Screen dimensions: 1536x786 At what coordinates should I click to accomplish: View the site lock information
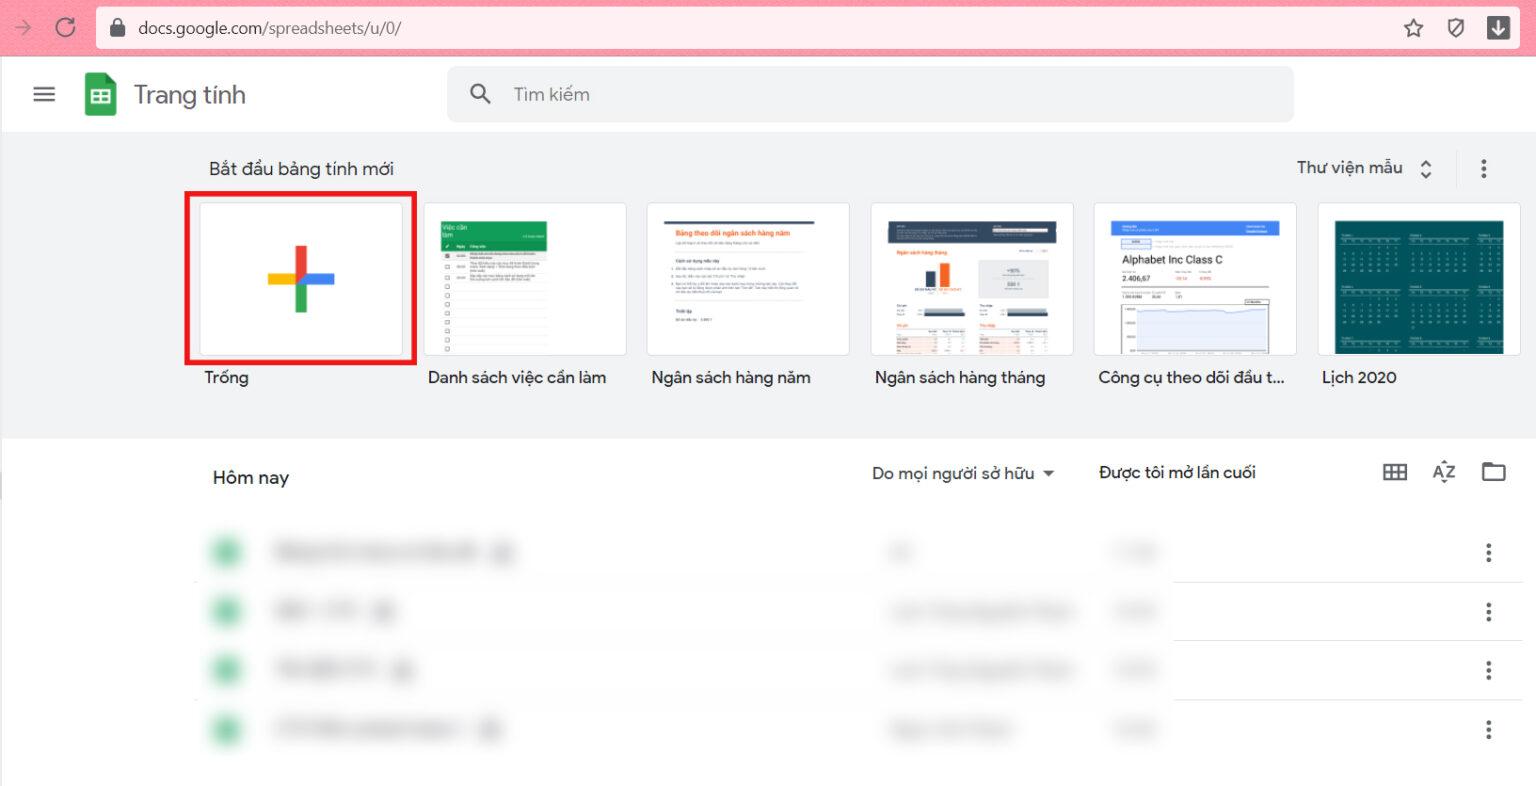117,28
